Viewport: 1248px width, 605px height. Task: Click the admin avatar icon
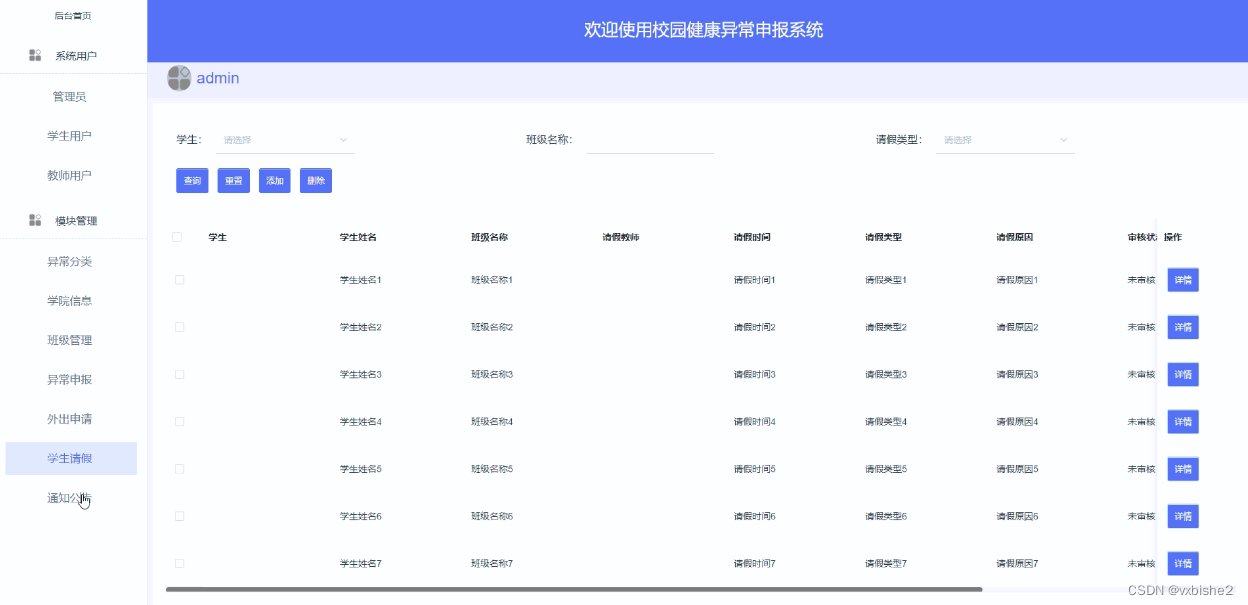(179, 78)
